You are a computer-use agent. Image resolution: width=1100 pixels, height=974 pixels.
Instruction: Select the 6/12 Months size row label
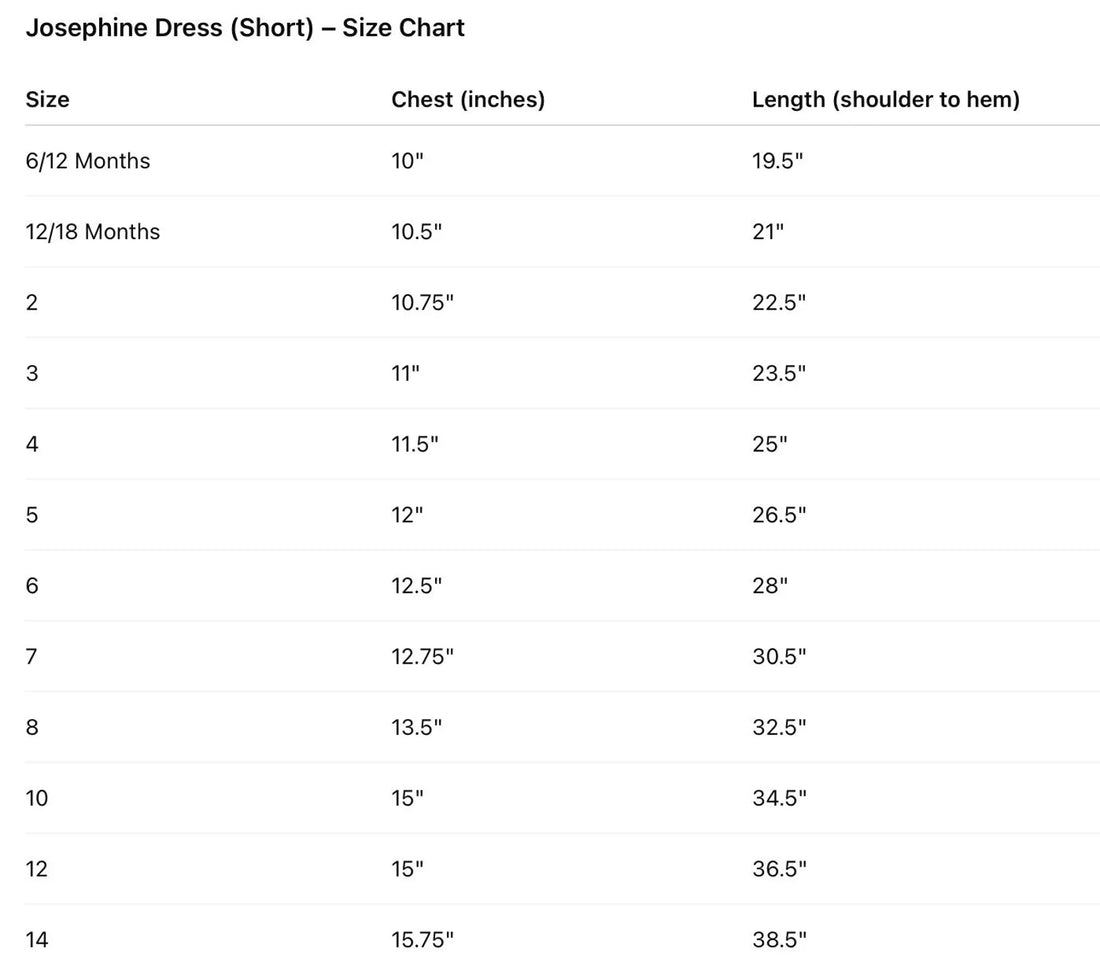tap(88, 161)
